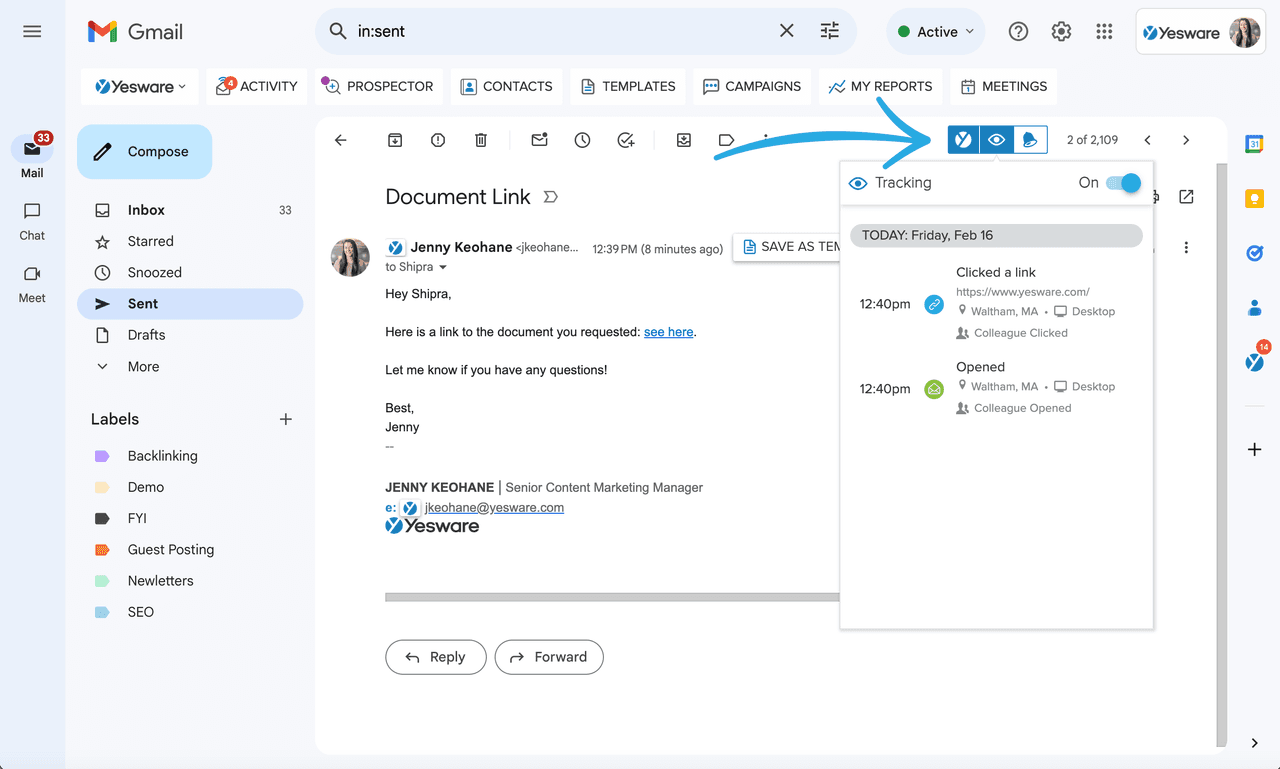
Task: Toggle importance marker next to Document Link
Action: click(x=550, y=197)
